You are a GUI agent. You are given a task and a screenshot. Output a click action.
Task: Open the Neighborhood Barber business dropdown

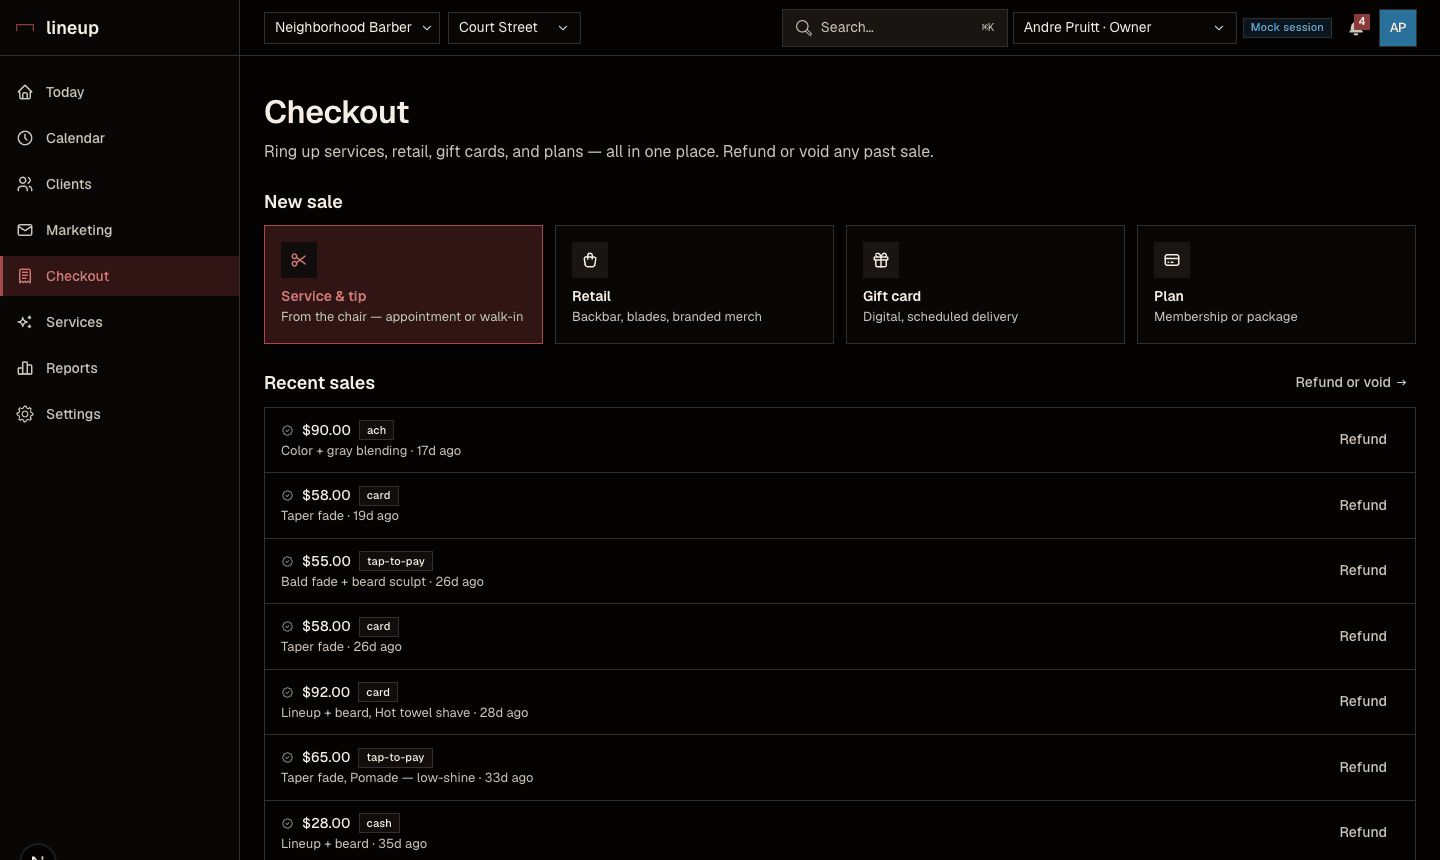click(x=352, y=28)
